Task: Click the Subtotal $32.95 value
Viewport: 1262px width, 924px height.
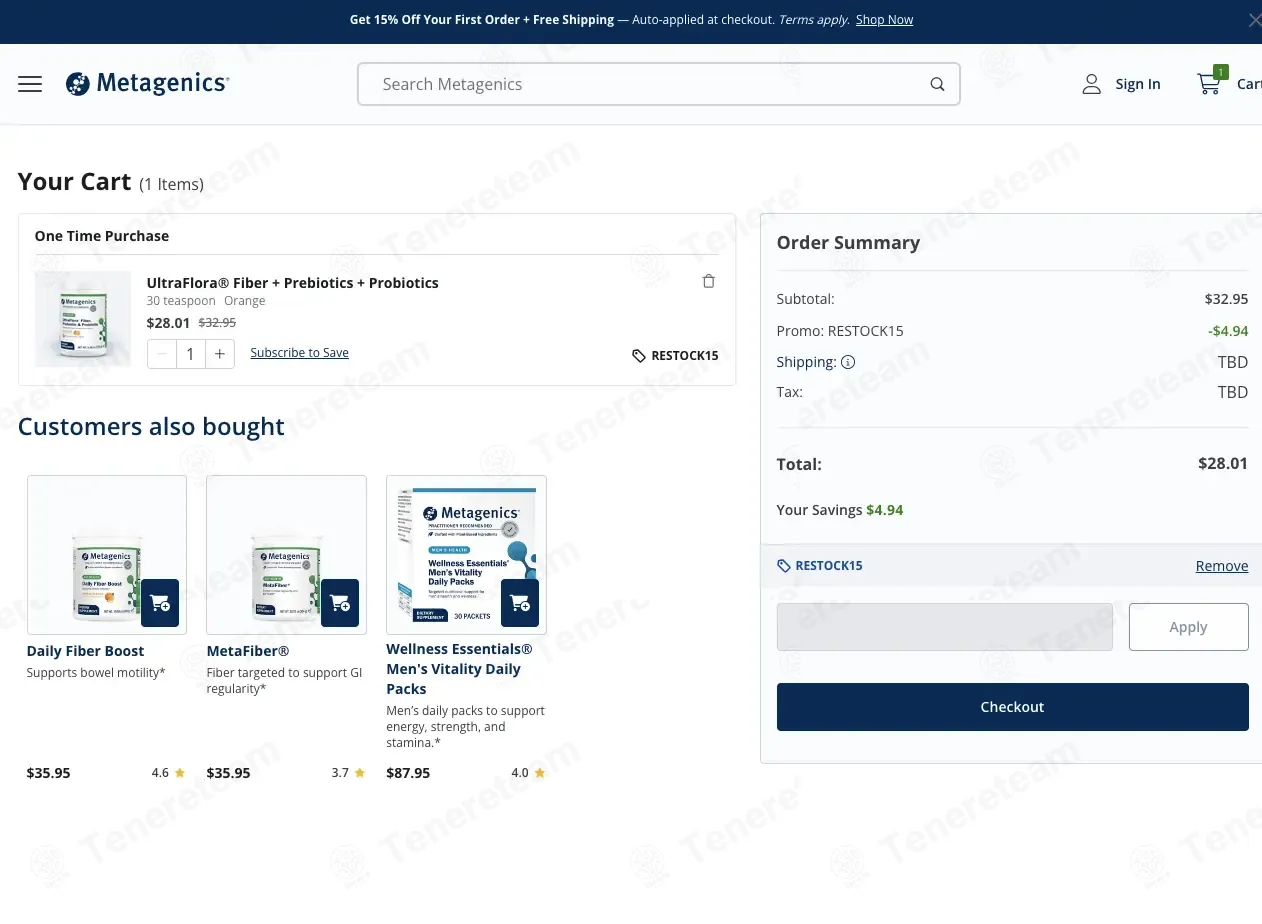Action: pos(1226,299)
